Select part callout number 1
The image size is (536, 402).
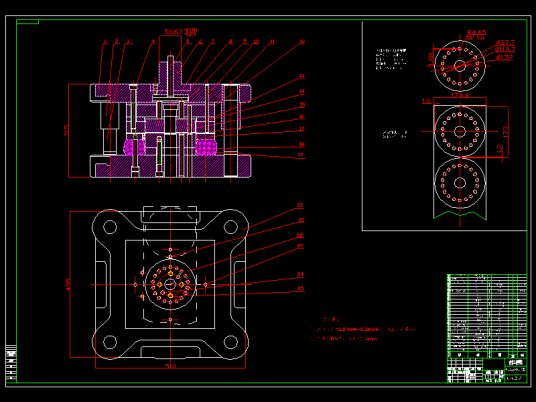click(x=105, y=42)
